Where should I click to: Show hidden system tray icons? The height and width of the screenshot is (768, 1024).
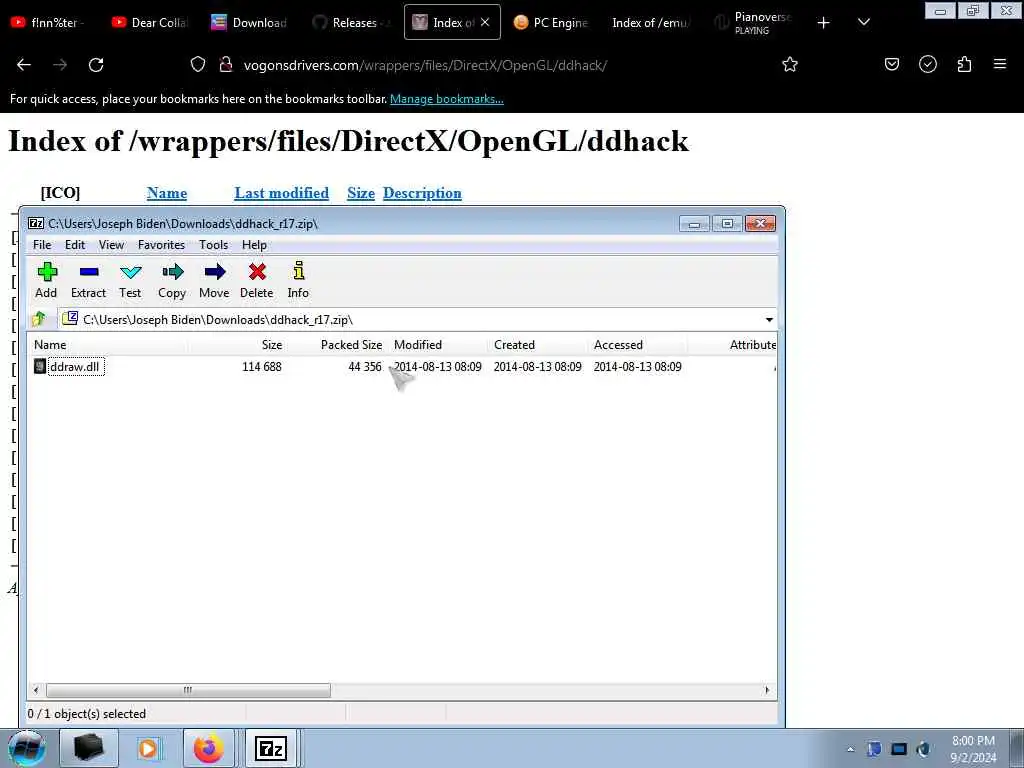(850, 749)
